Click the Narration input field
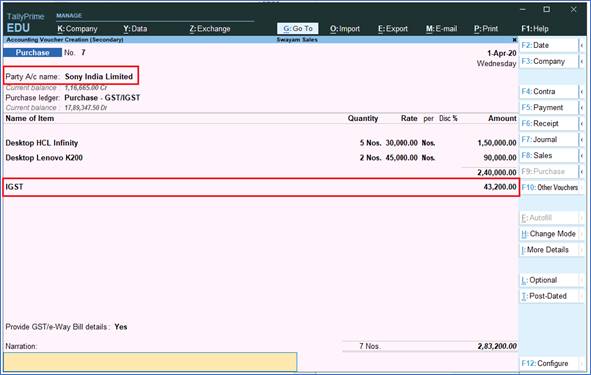This screenshot has width=591, height=375. click(150, 362)
